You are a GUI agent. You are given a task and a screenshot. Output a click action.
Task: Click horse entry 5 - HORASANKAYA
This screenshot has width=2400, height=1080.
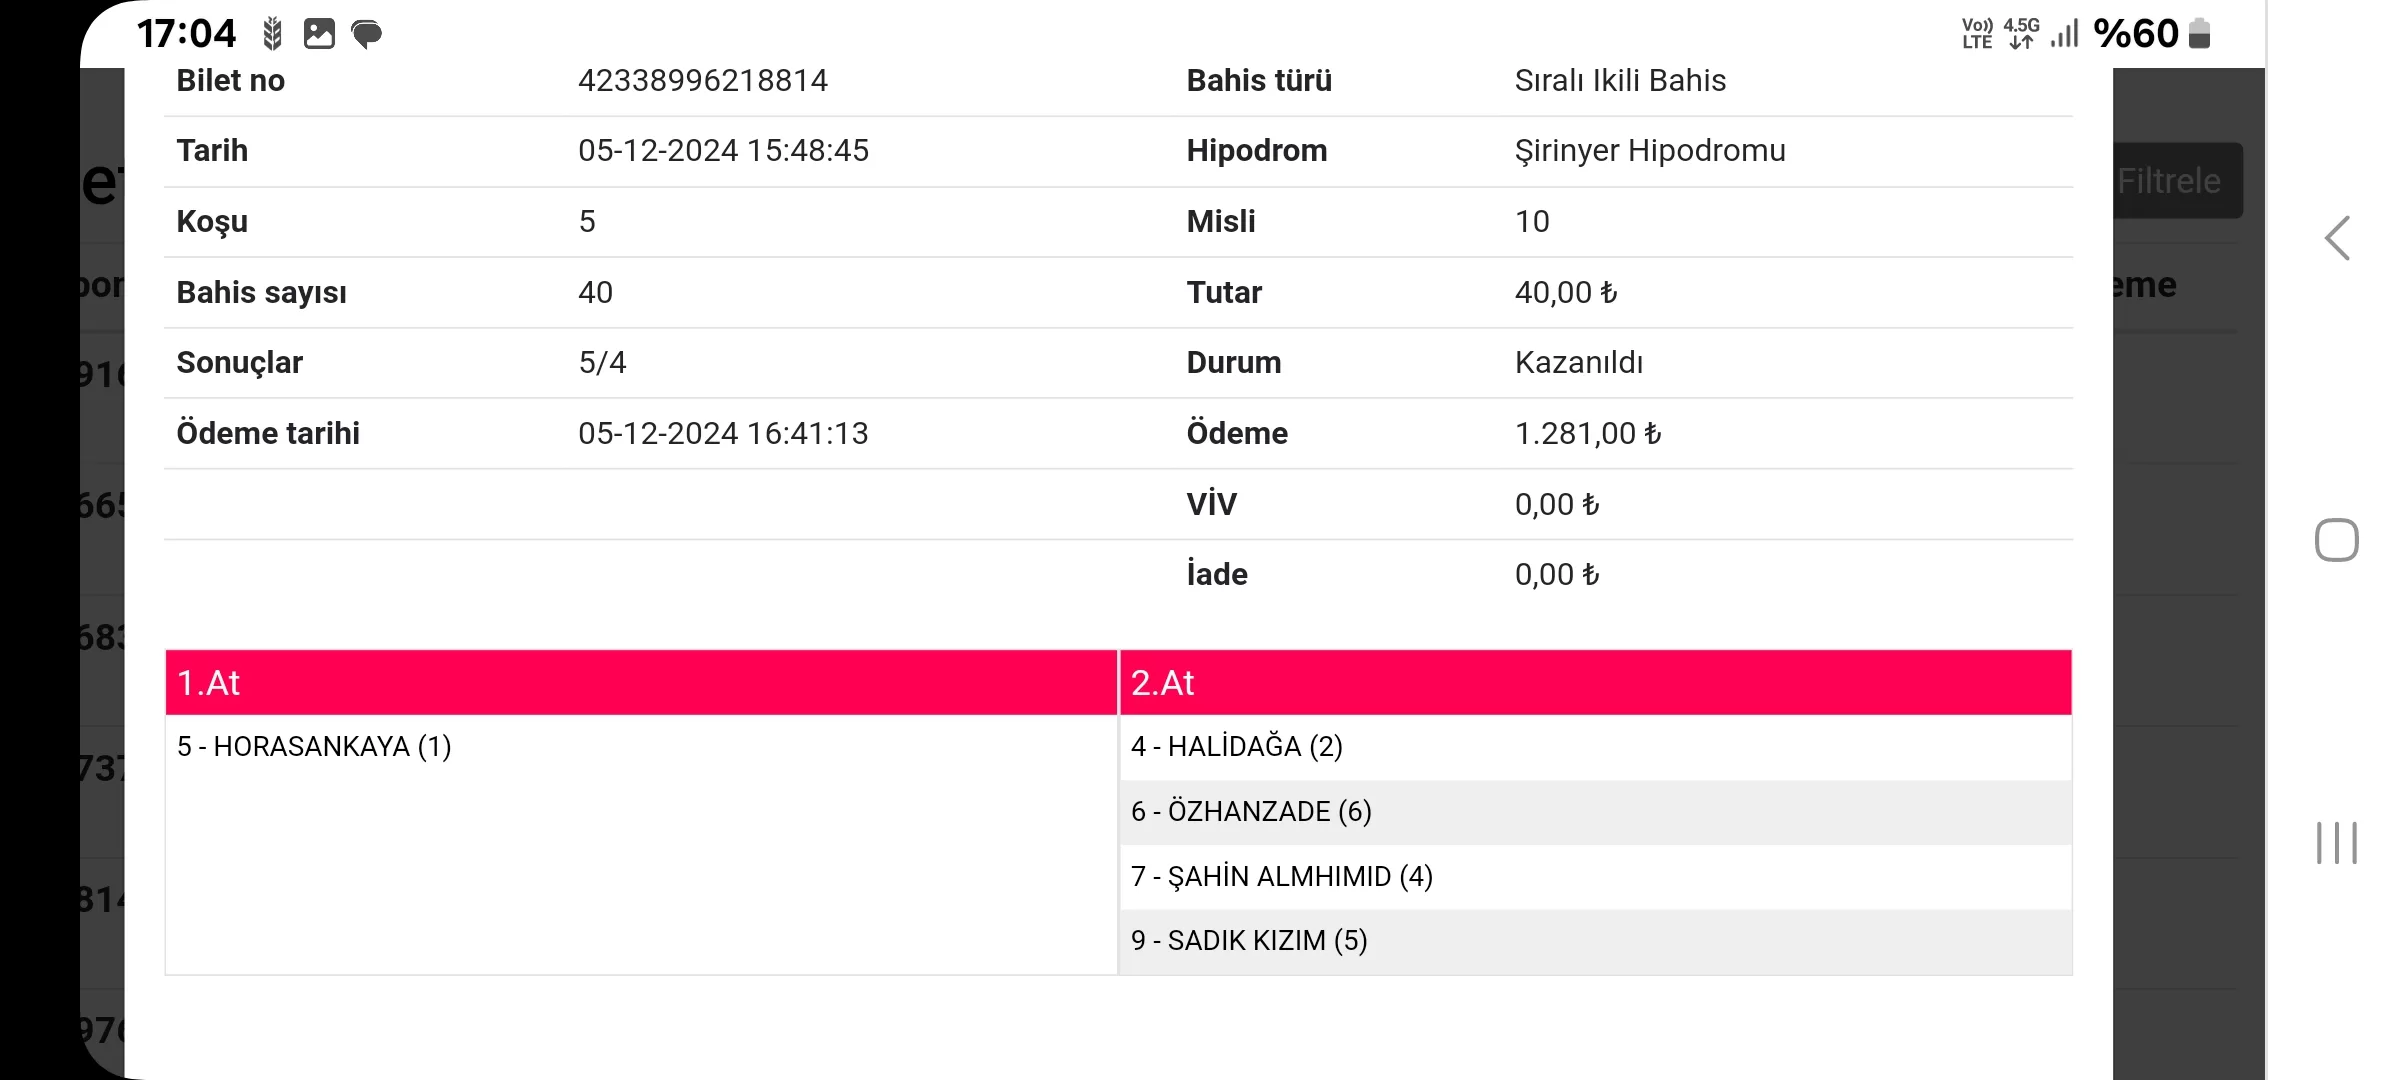(x=314, y=747)
